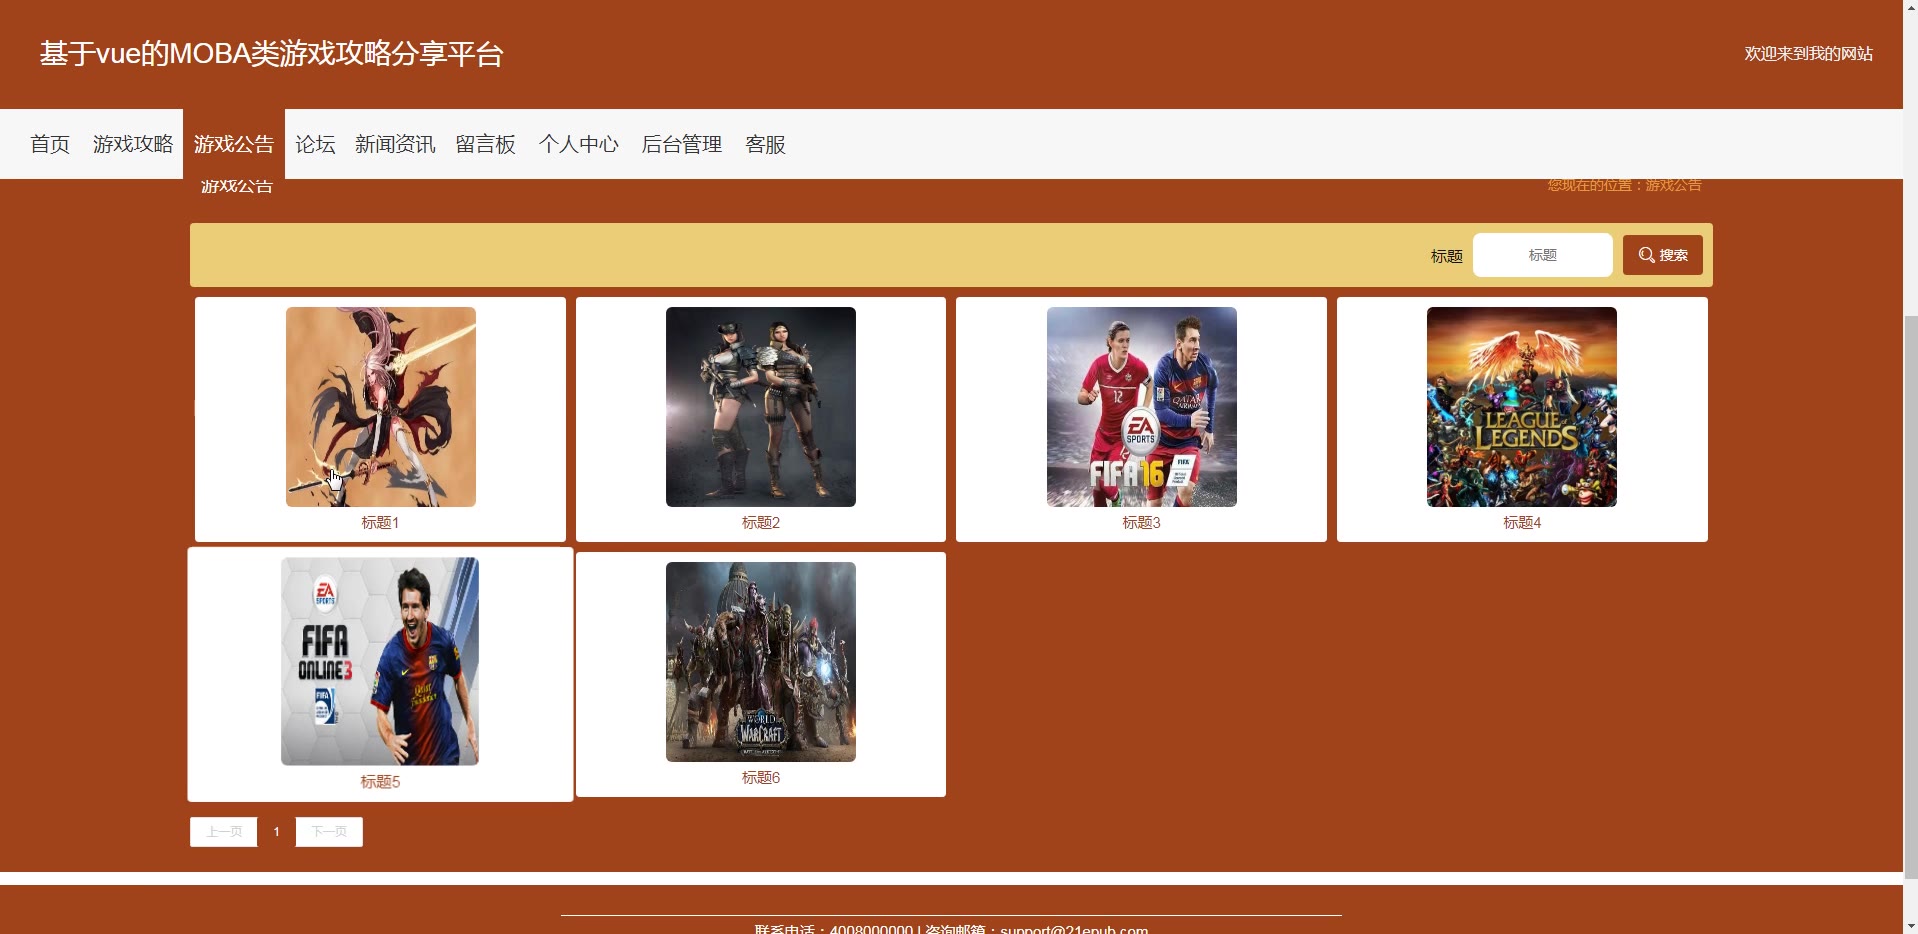The height and width of the screenshot is (934, 1918).
Task: Select page 1 in pagination
Action: click(x=277, y=832)
